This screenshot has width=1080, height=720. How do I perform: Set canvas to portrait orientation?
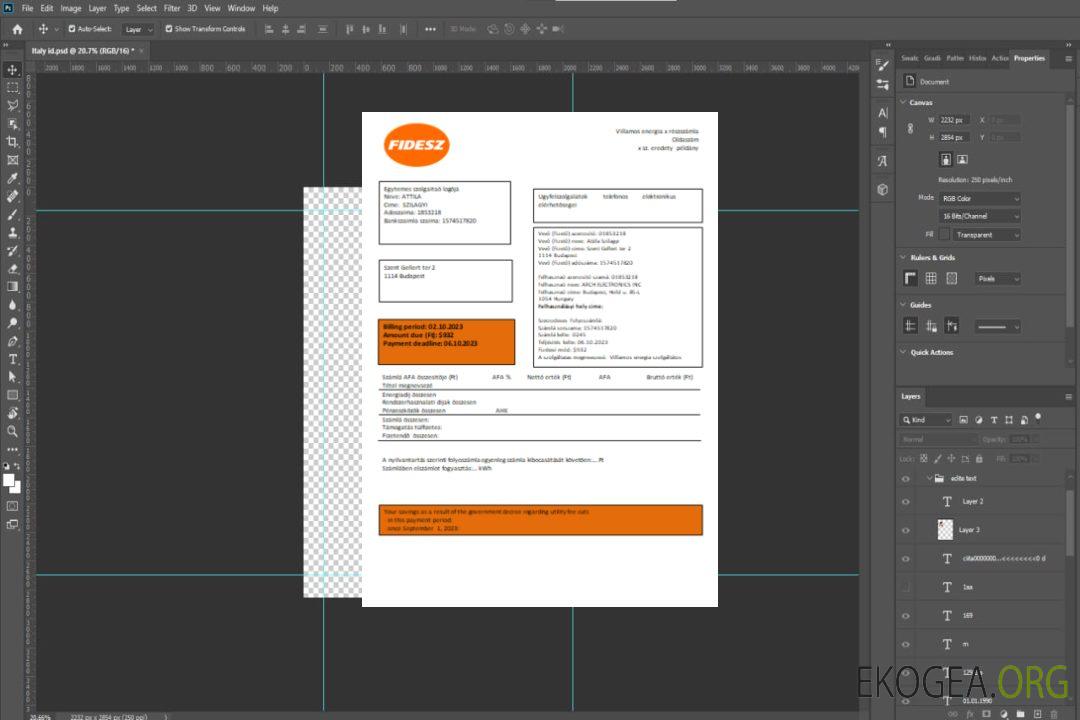point(946,160)
